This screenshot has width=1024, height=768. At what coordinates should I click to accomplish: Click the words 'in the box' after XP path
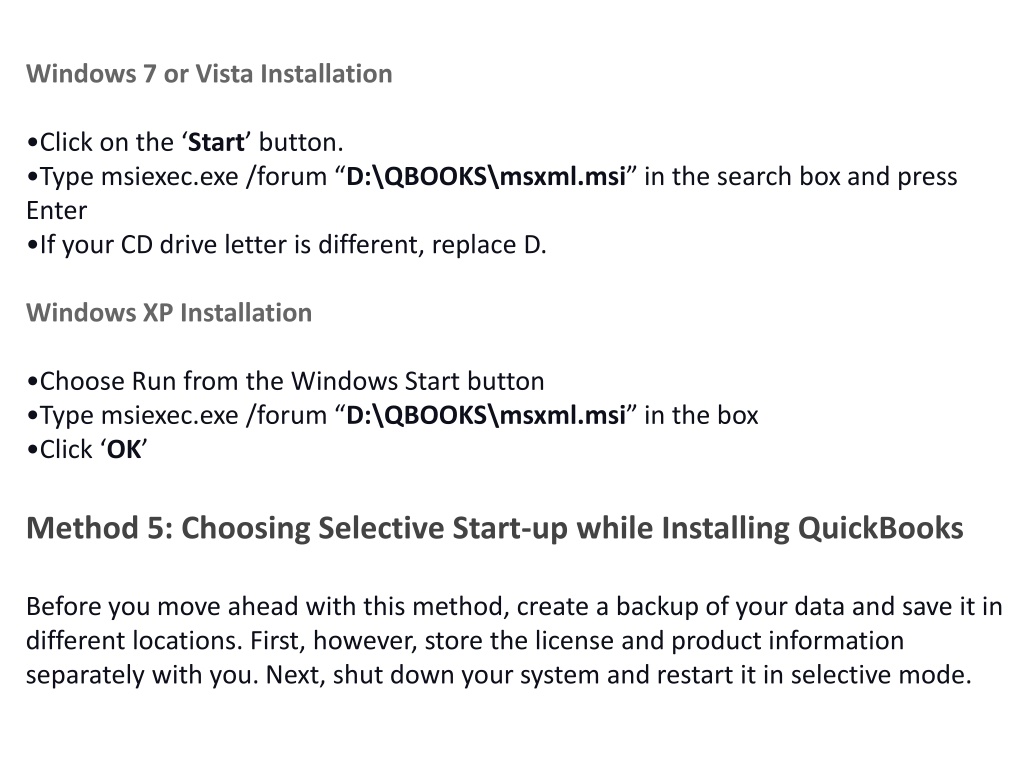click(701, 415)
